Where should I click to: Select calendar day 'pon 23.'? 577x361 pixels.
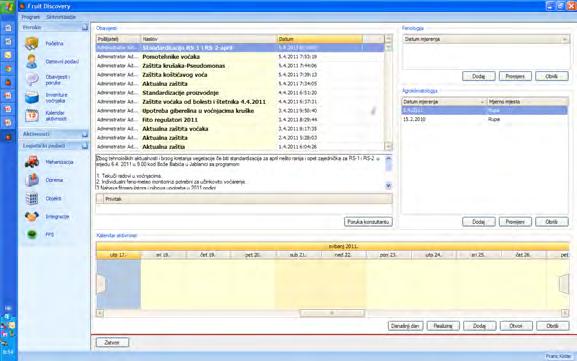point(388,255)
